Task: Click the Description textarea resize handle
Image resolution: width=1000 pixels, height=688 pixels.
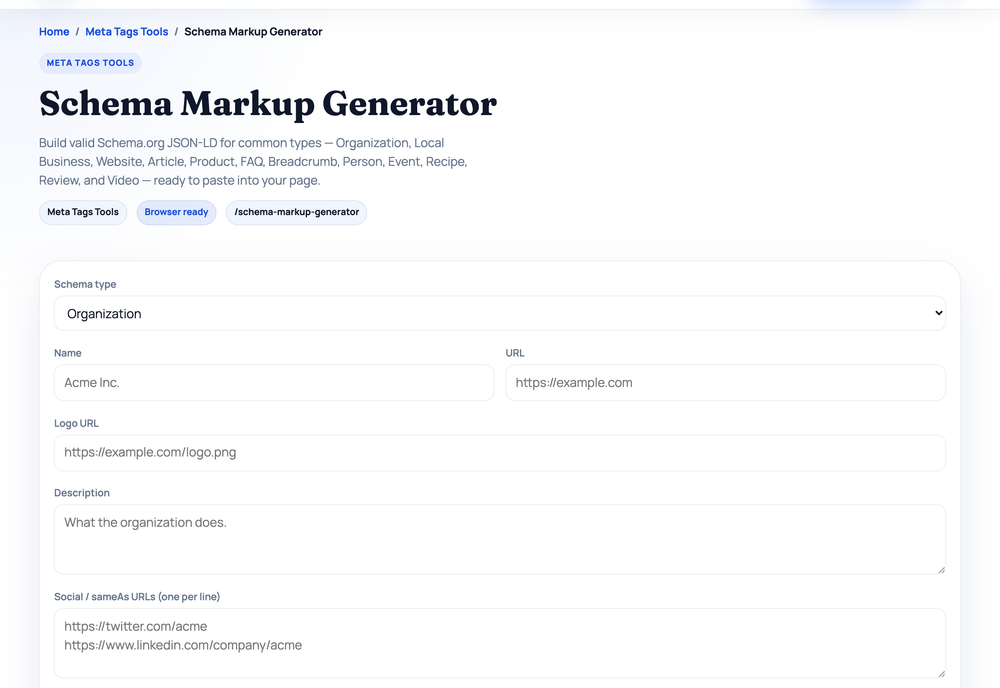Action: (x=941, y=570)
